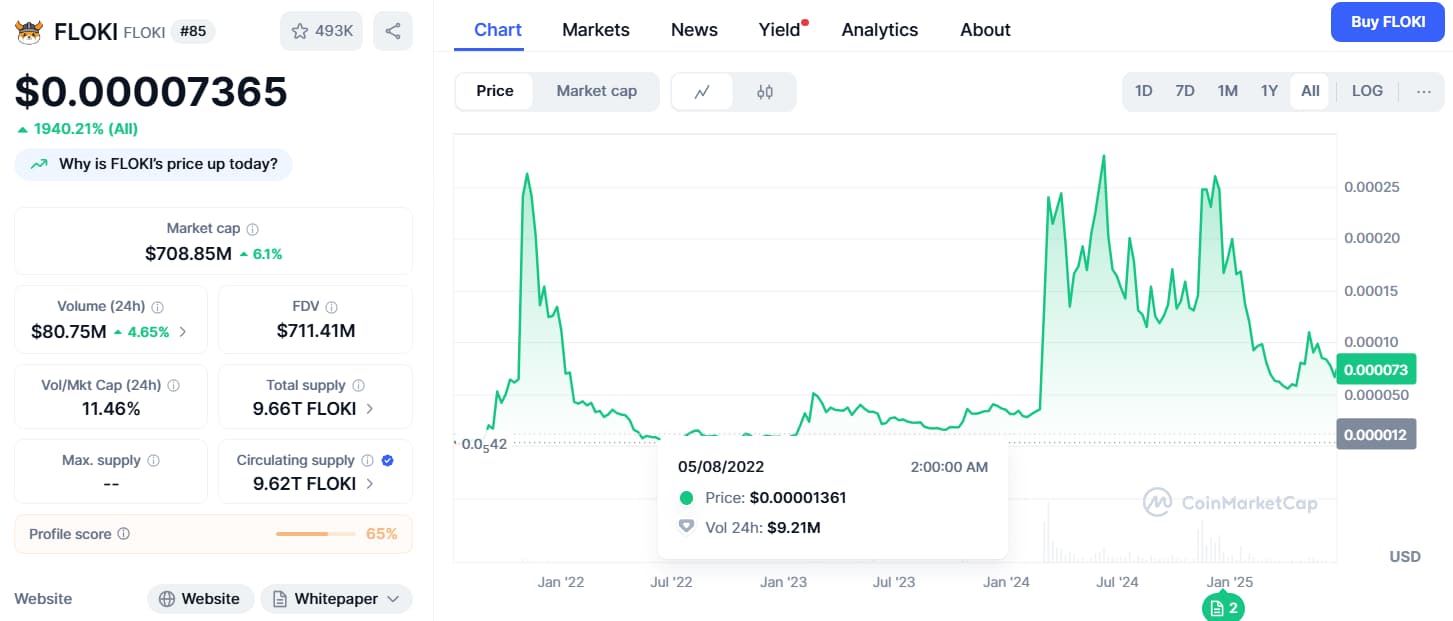The image size is (1453, 621).
Task: Click the USD currency label
Action: (x=1405, y=556)
